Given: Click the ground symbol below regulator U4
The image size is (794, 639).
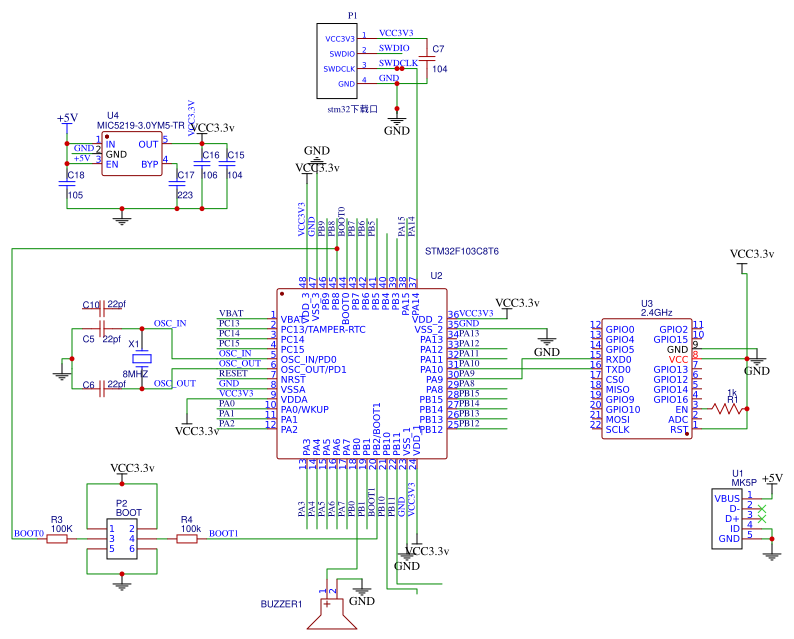Looking at the screenshot, I should pos(122,220).
